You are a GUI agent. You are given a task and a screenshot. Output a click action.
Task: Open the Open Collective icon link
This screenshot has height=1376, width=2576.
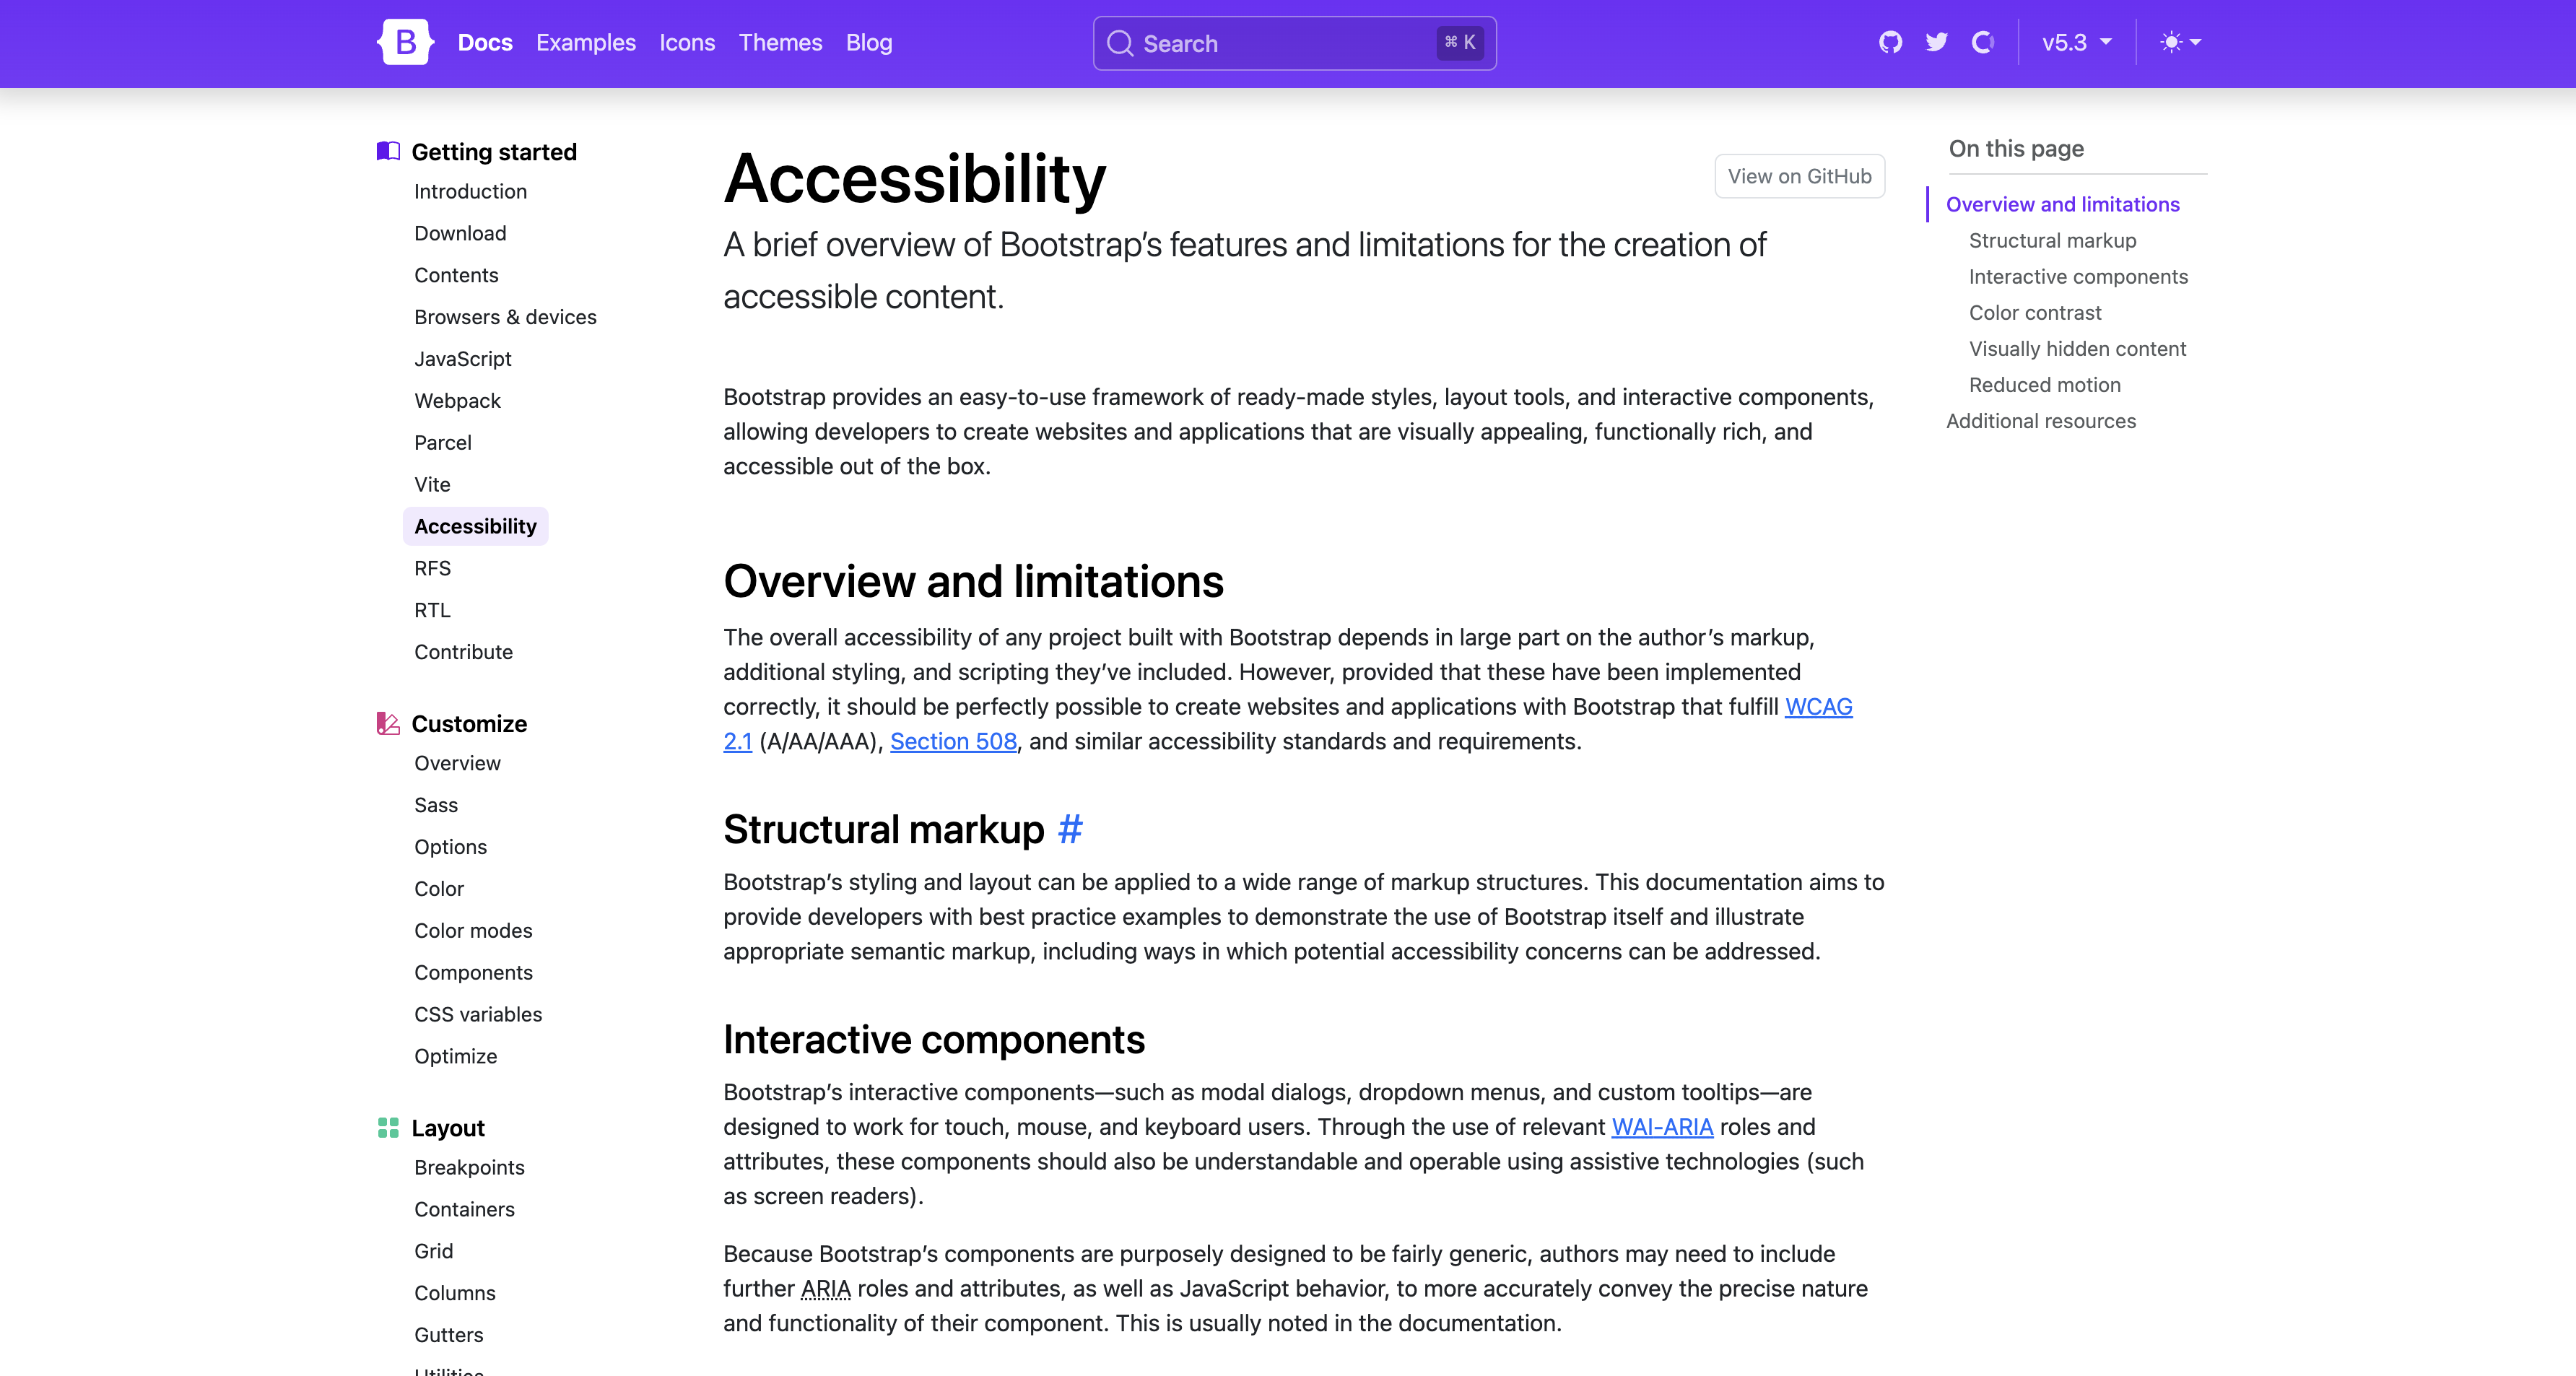(x=1983, y=42)
